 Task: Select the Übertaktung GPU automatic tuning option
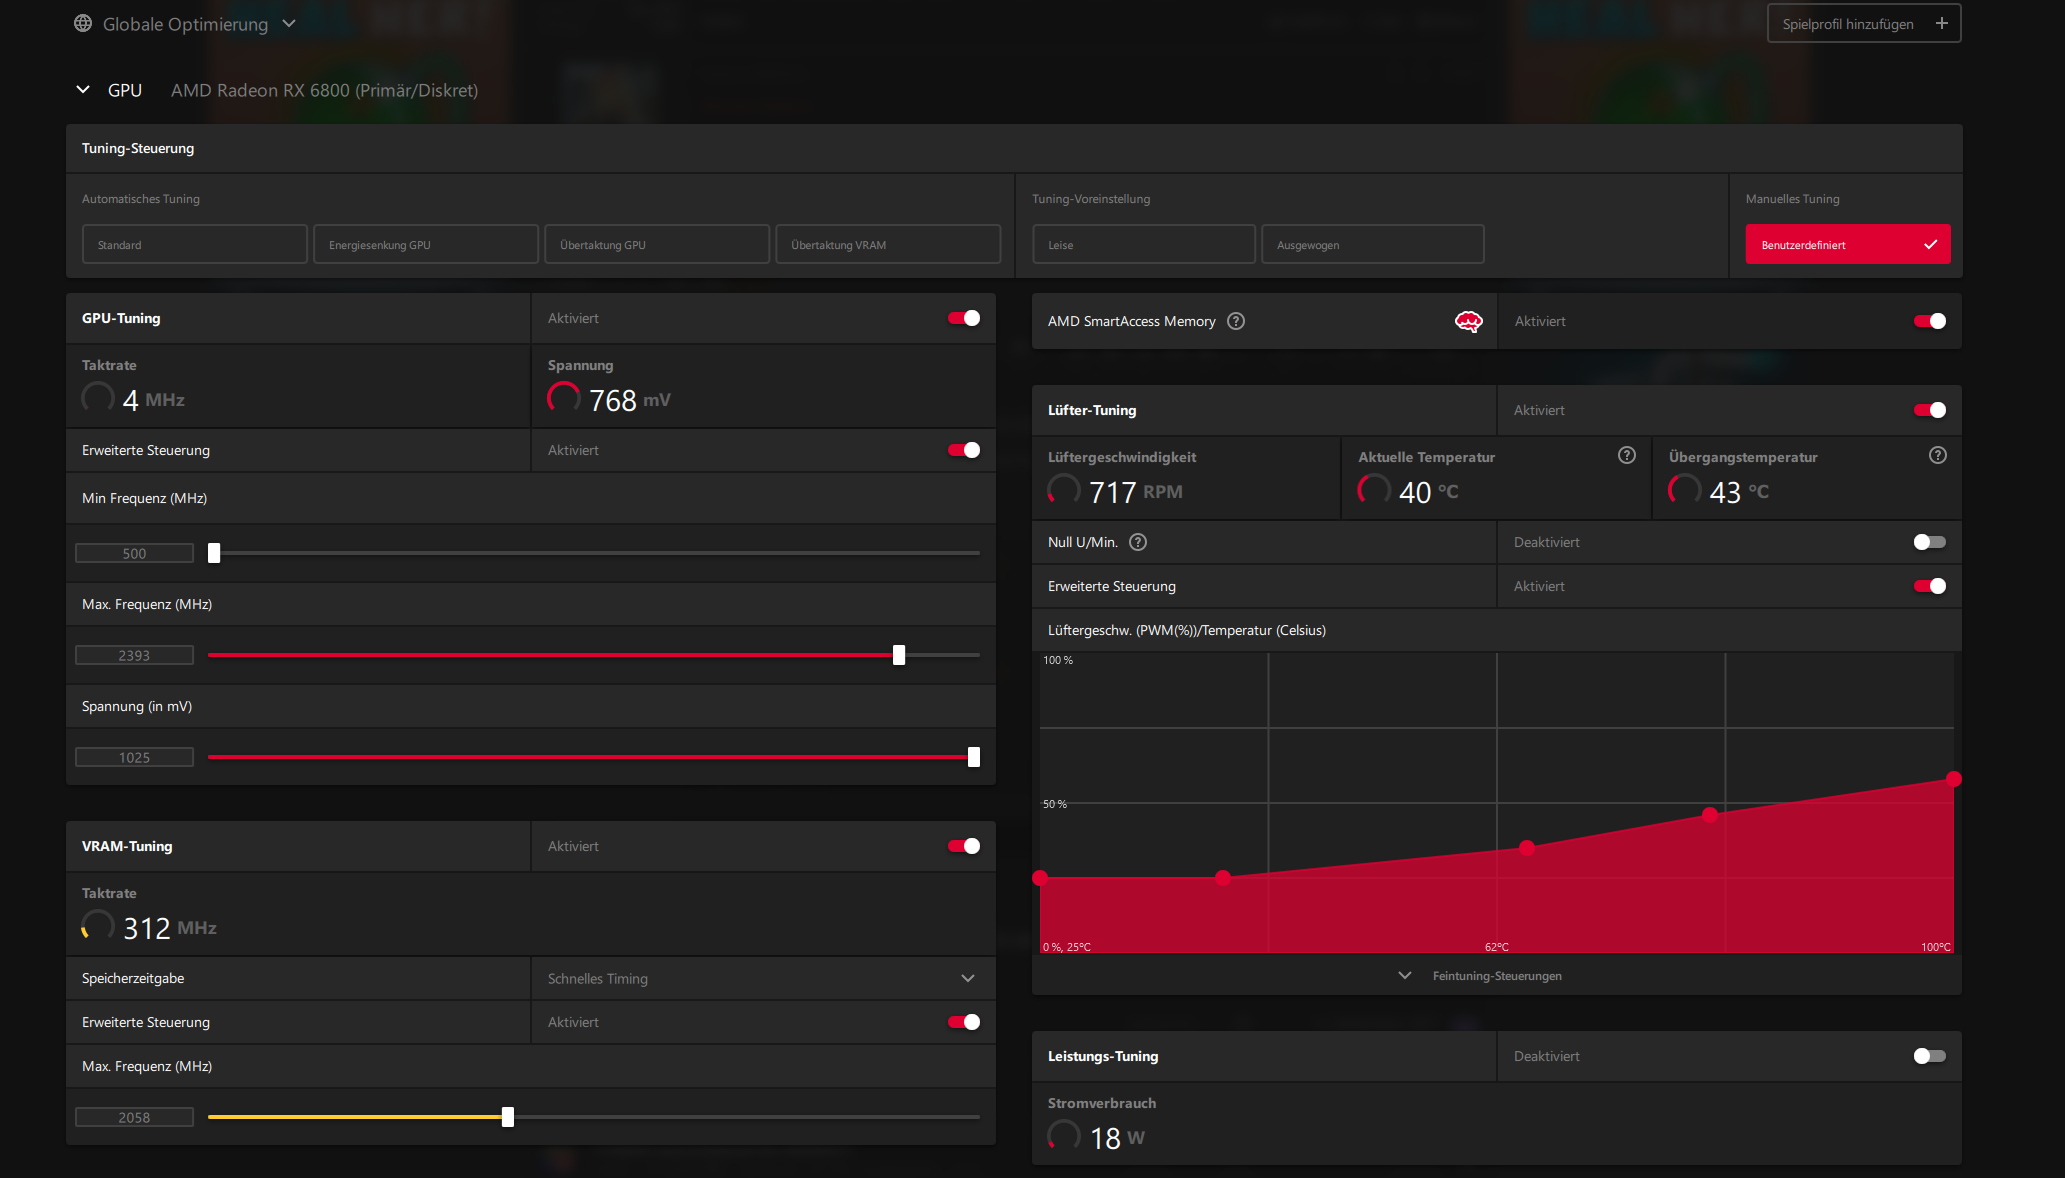point(656,244)
